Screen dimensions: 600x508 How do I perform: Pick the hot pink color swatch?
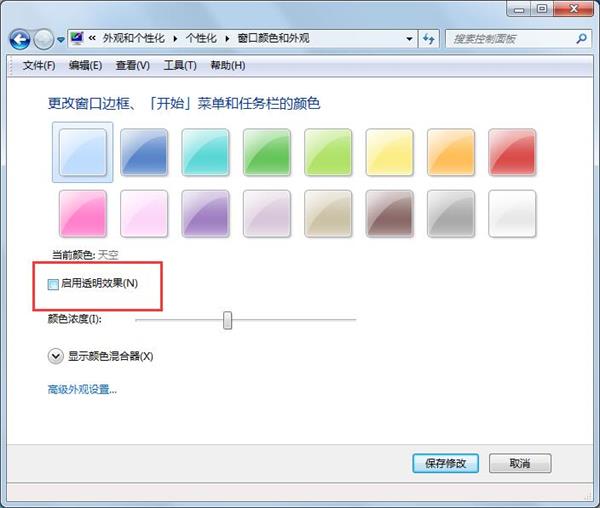pyautogui.click(x=83, y=213)
